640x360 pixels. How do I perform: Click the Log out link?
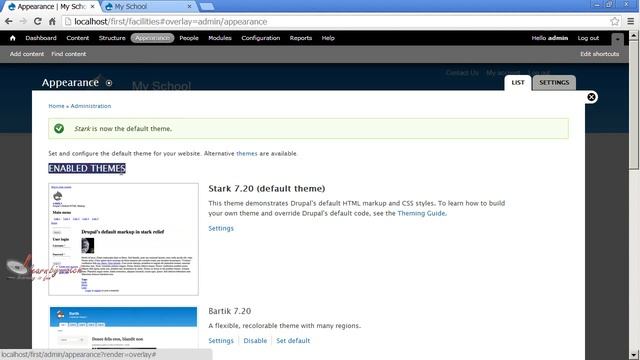pos(588,38)
